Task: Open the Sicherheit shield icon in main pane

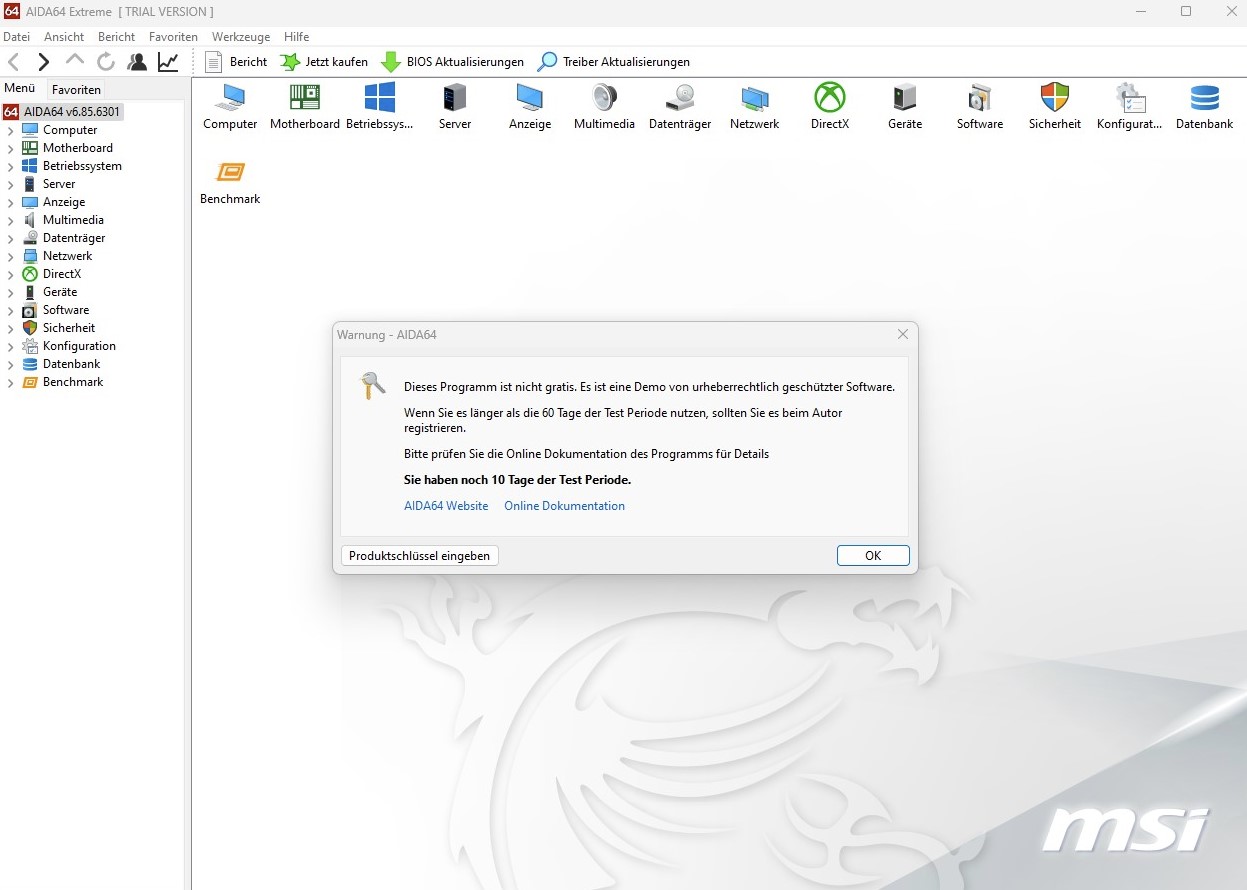Action: (x=1055, y=98)
